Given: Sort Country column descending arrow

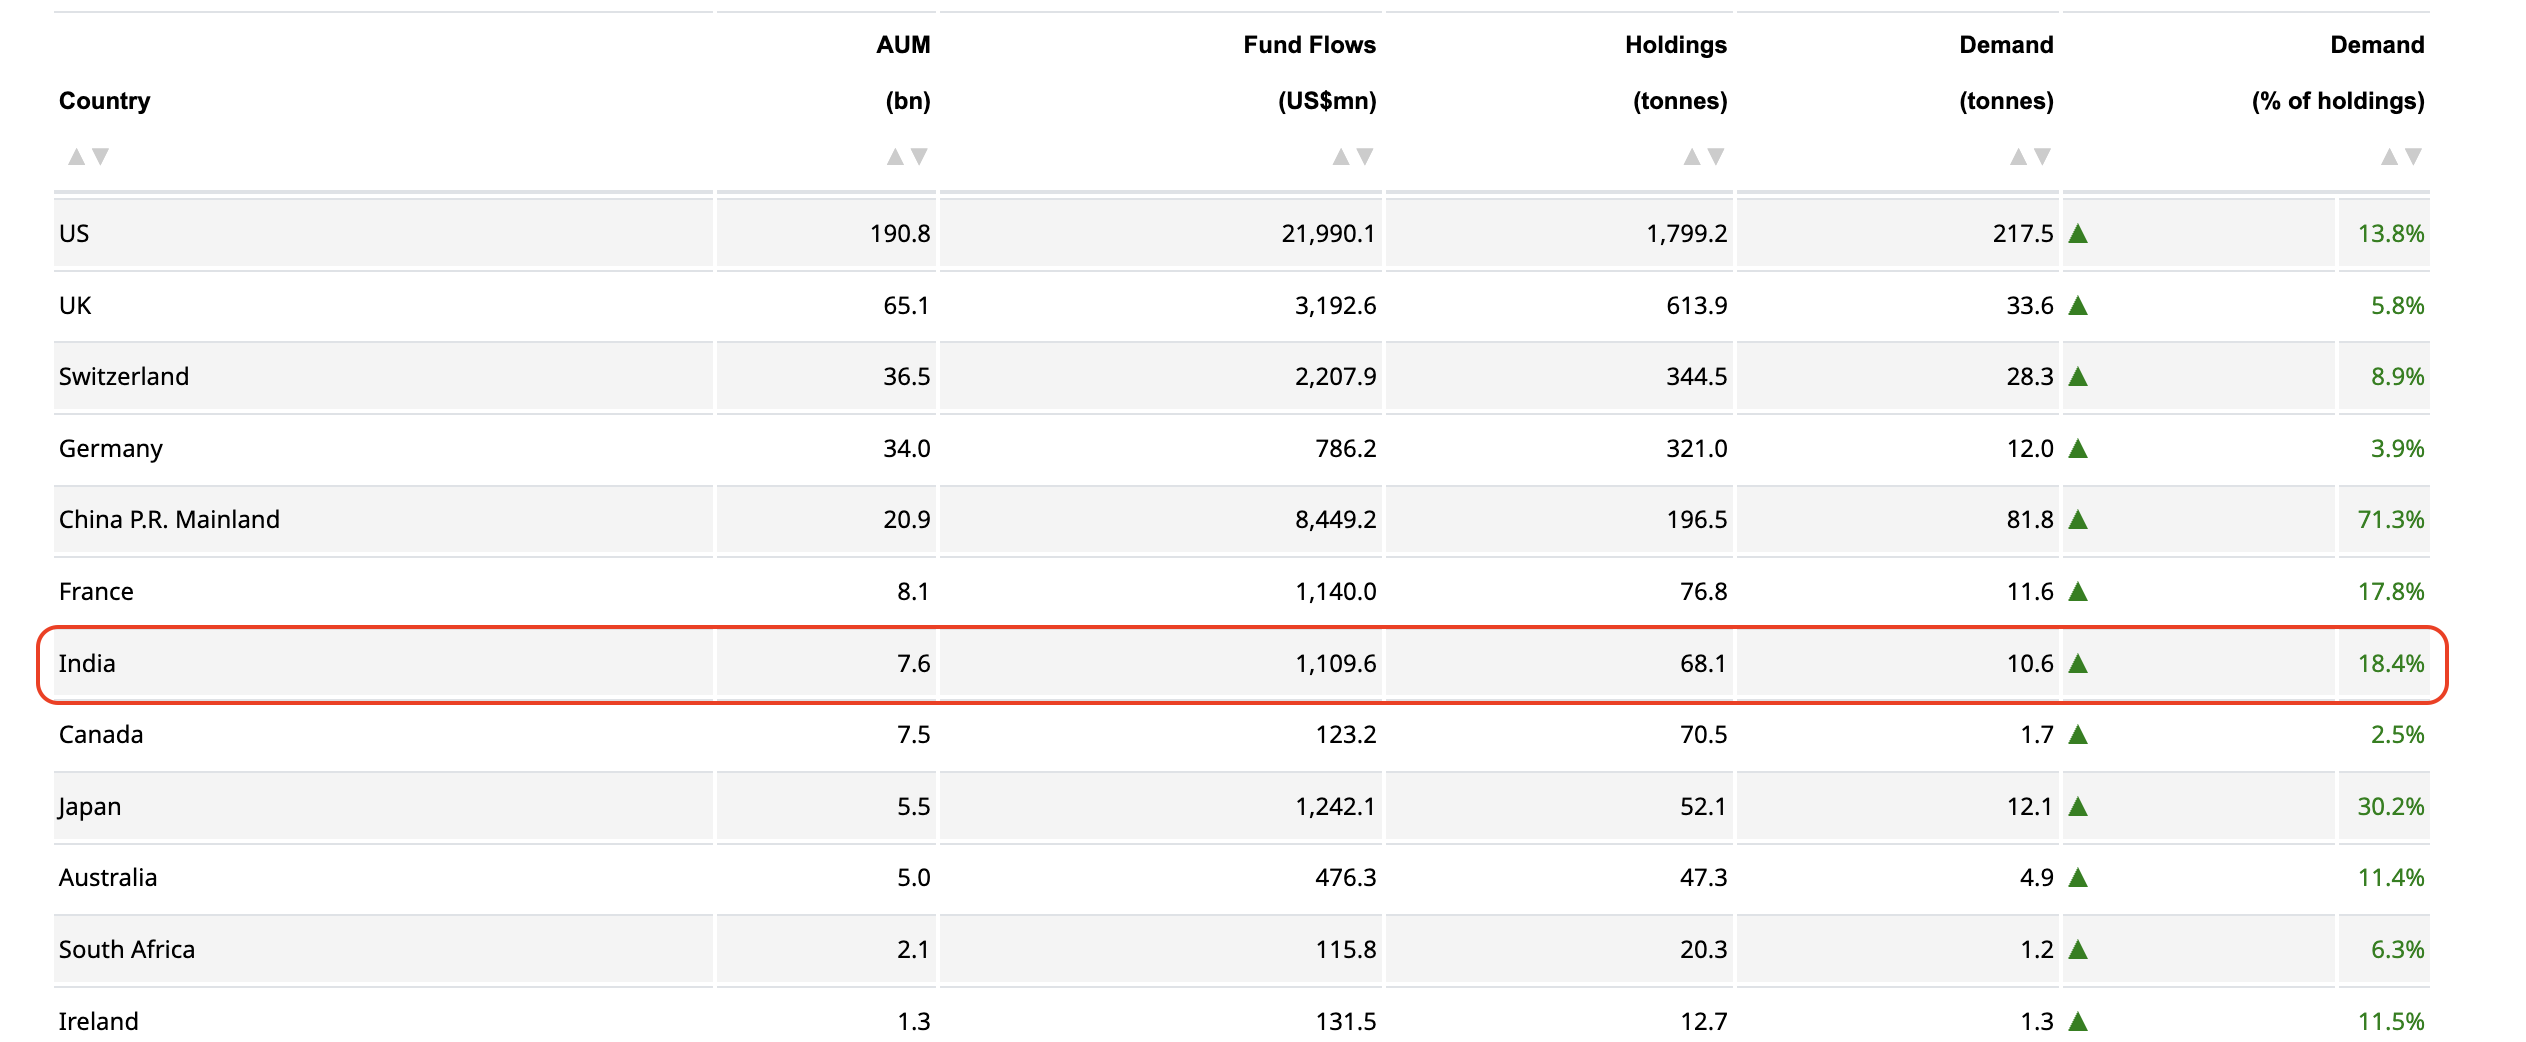Looking at the screenshot, I should (x=100, y=157).
